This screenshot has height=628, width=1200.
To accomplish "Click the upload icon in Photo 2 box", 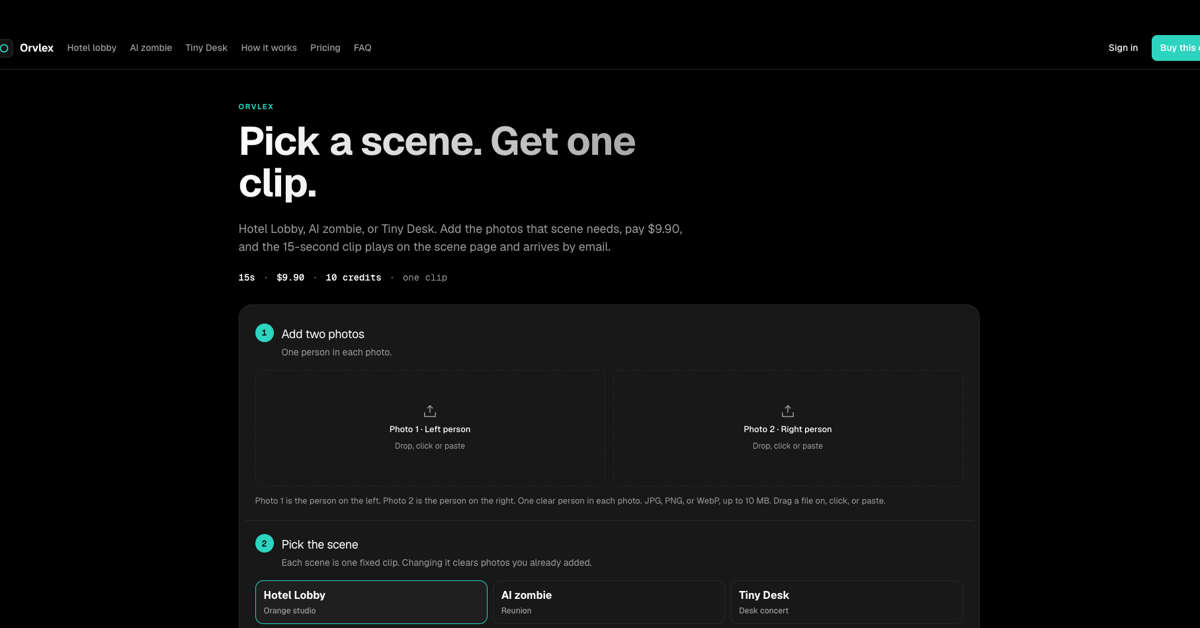I will [788, 411].
